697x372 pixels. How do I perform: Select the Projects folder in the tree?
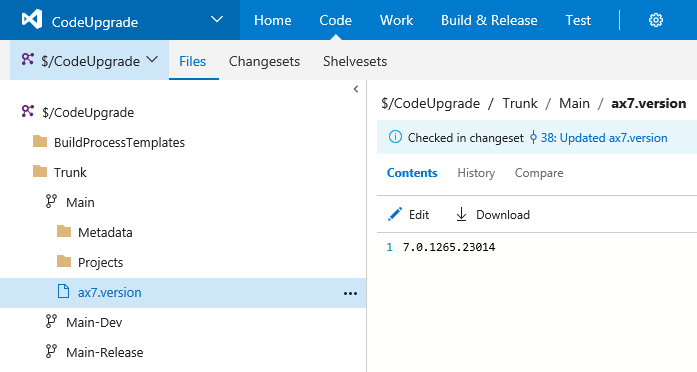90,262
